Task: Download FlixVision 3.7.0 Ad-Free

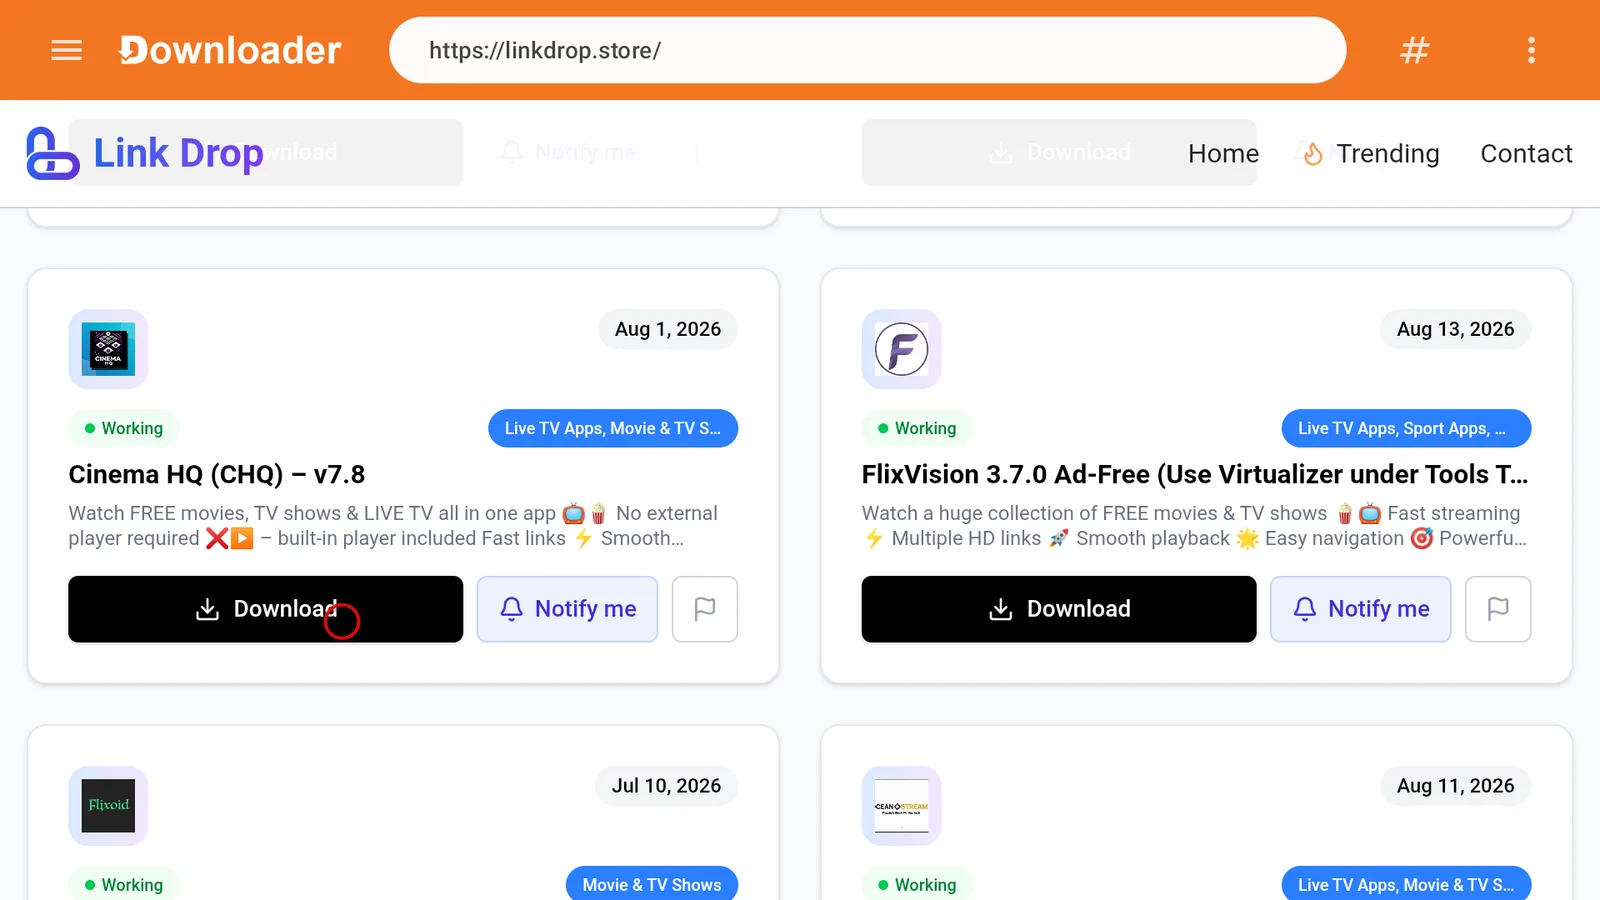Action: point(1059,609)
